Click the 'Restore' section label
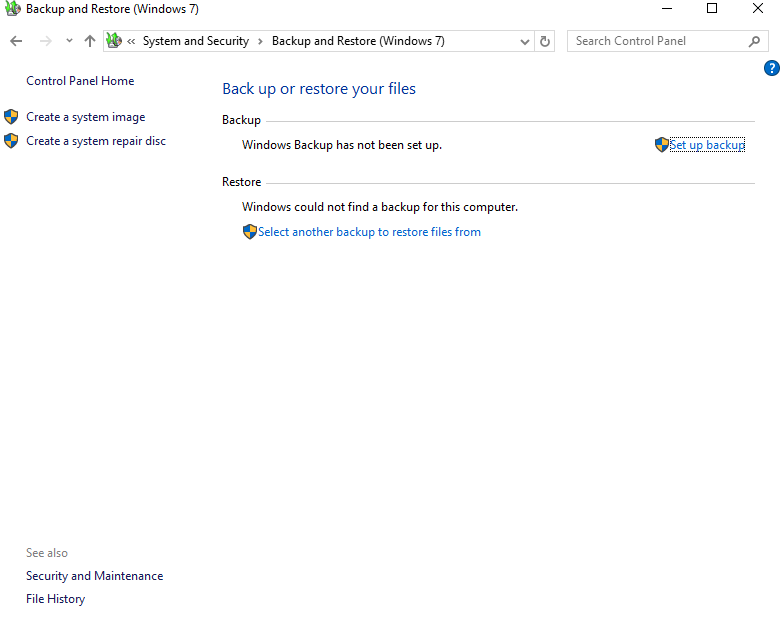Viewport: 780px width, 625px height. coord(241,182)
